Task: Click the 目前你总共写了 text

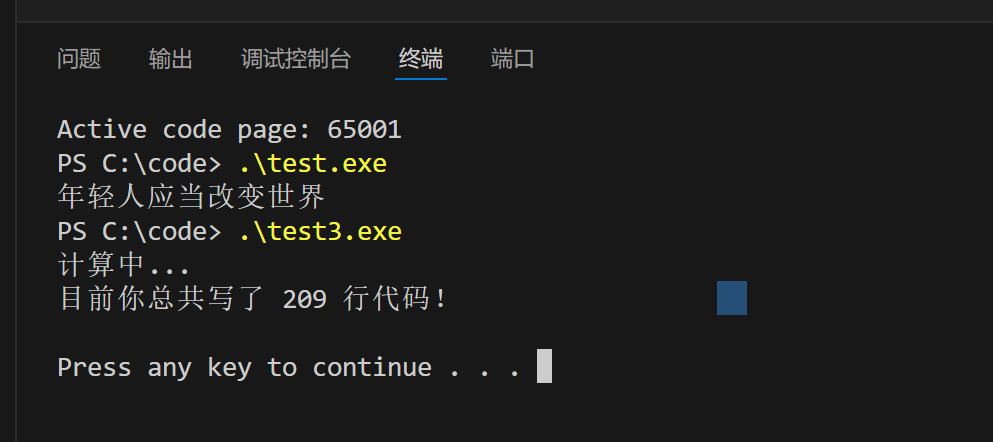Action: point(161,299)
